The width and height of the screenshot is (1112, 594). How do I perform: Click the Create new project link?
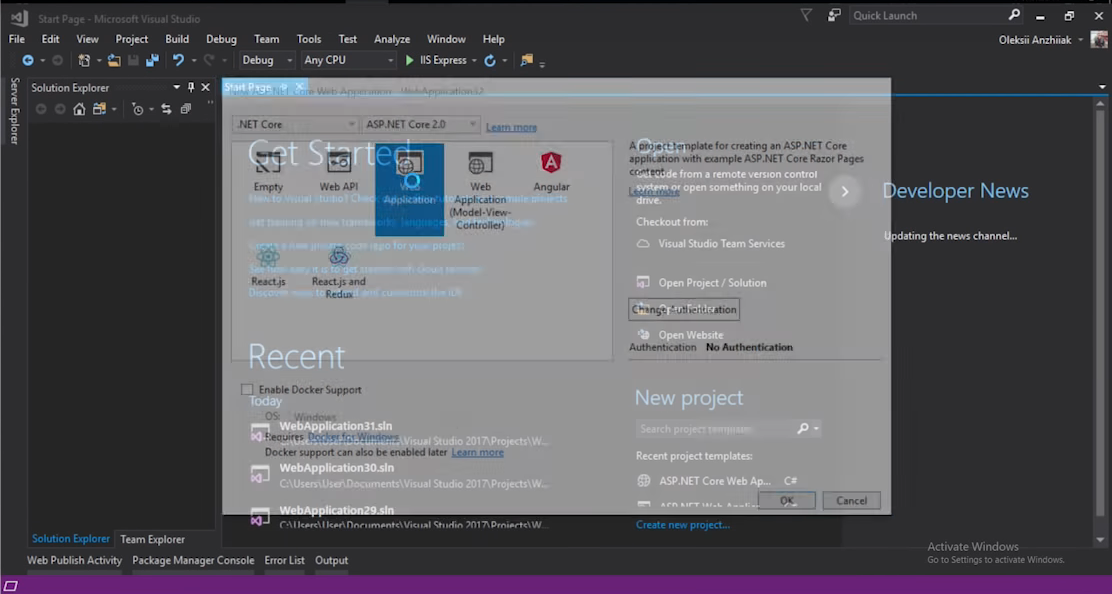click(x=682, y=525)
